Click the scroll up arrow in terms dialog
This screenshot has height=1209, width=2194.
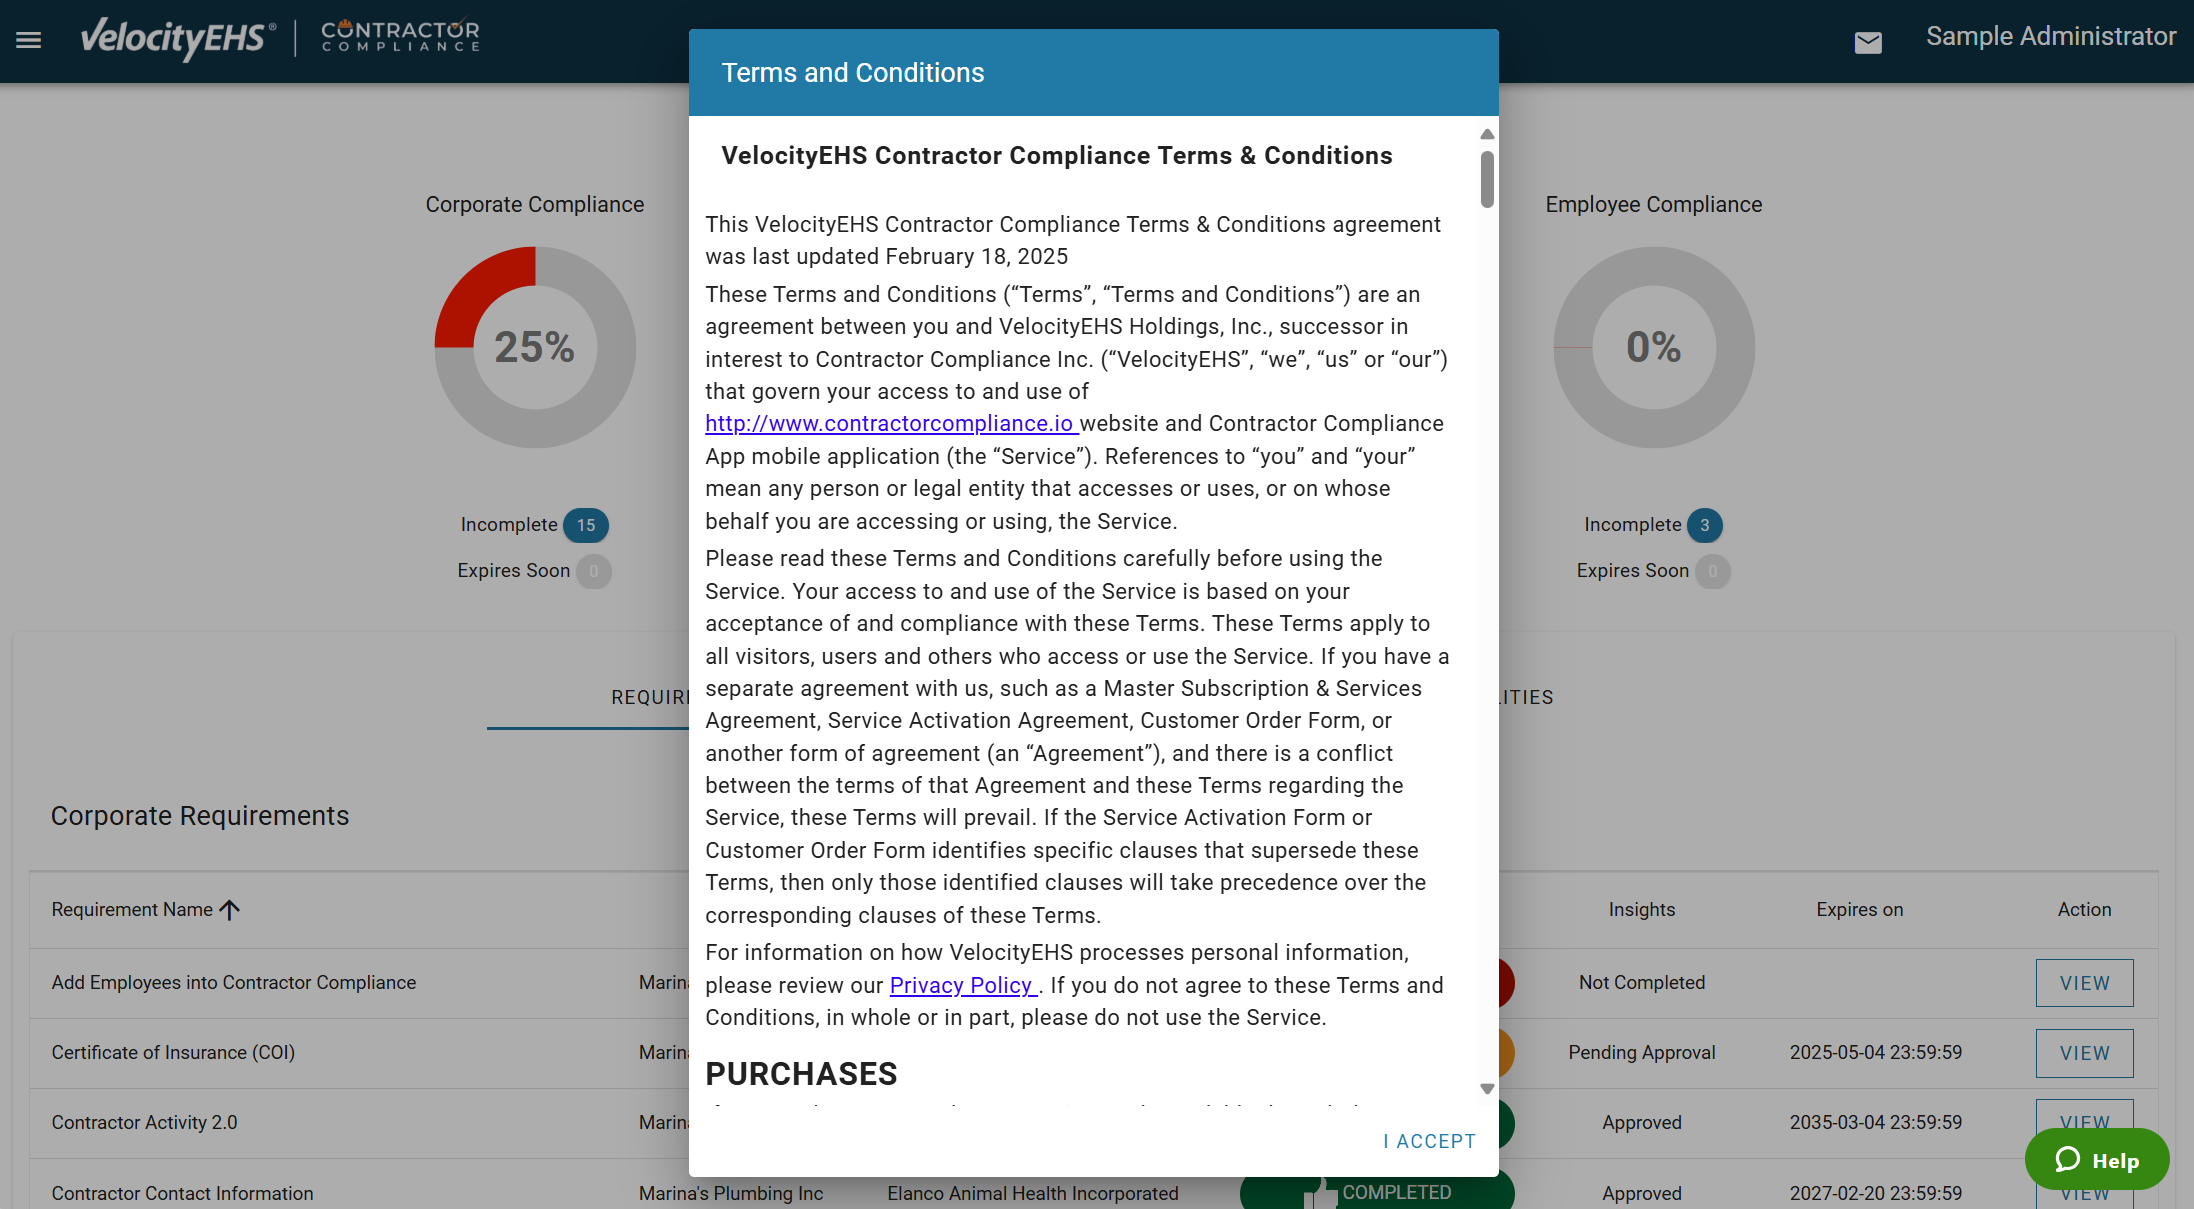click(1487, 134)
